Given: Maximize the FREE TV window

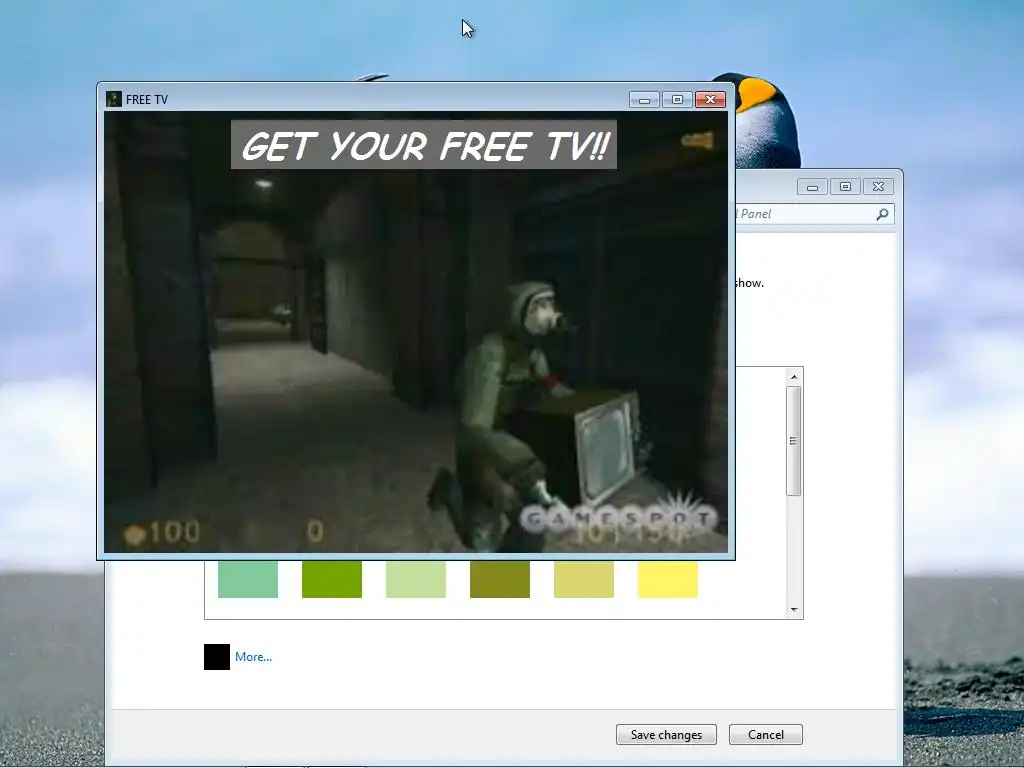Looking at the screenshot, I should click(677, 99).
